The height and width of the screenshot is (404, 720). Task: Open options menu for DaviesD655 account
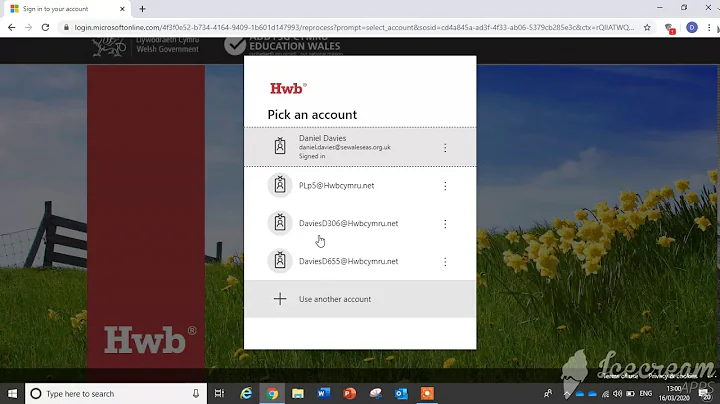pos(445,262)
